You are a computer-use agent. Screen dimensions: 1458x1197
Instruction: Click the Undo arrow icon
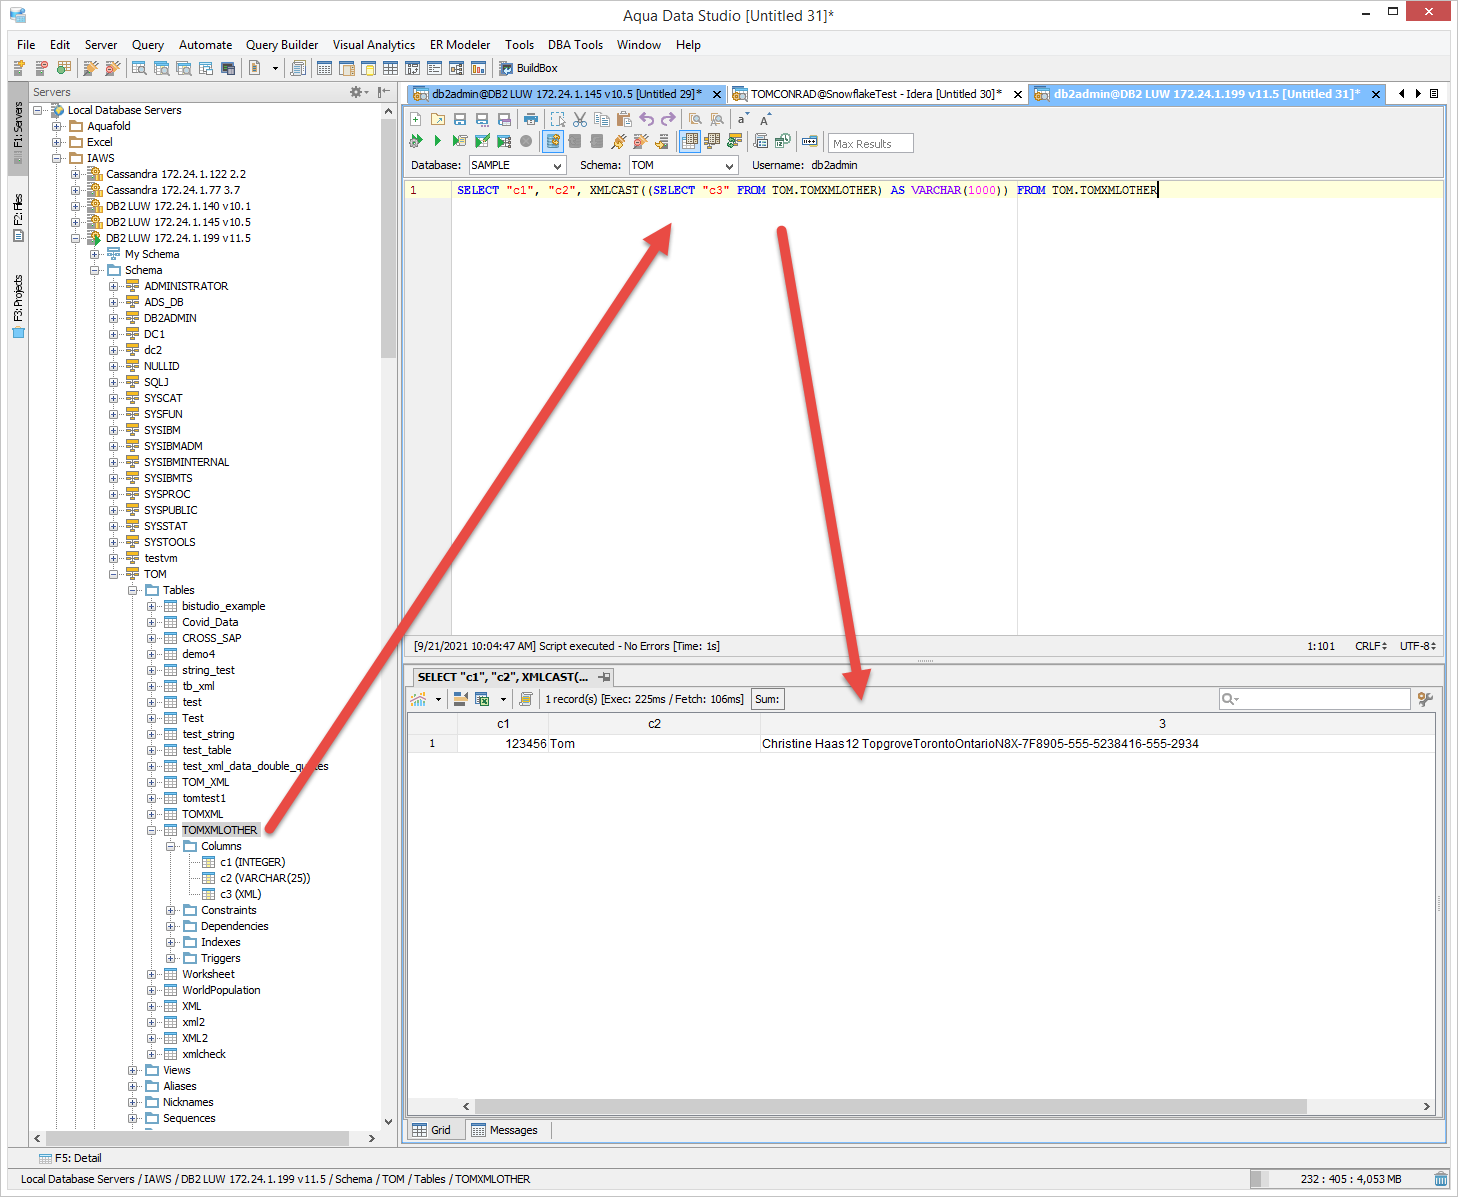(x=646, y=120)
